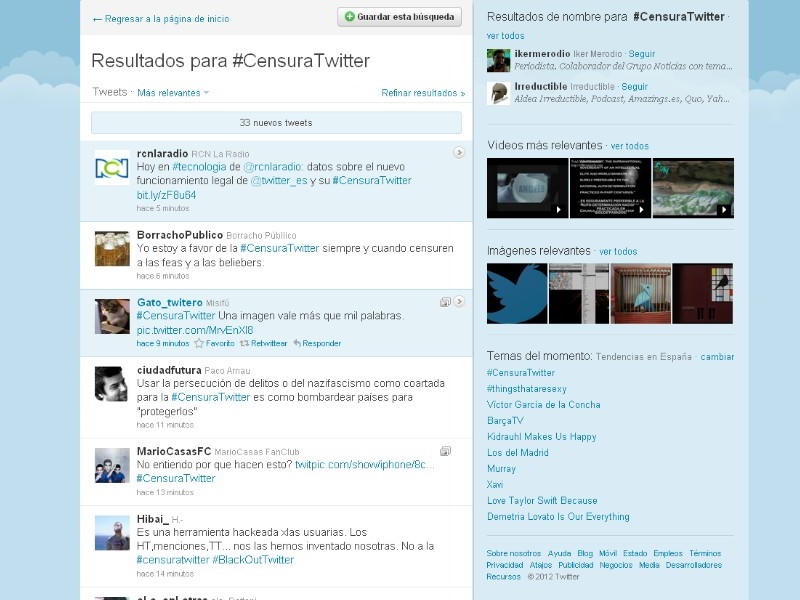Click hace 9 minutos timestamp
The width and height of the screenshot is (800, 600).
pos(163,343)
